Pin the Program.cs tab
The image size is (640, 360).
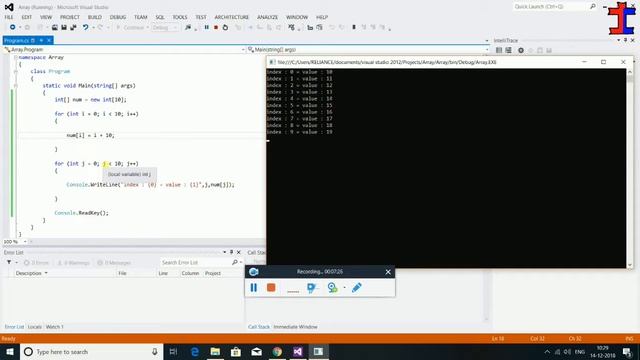tap(41, 40)
